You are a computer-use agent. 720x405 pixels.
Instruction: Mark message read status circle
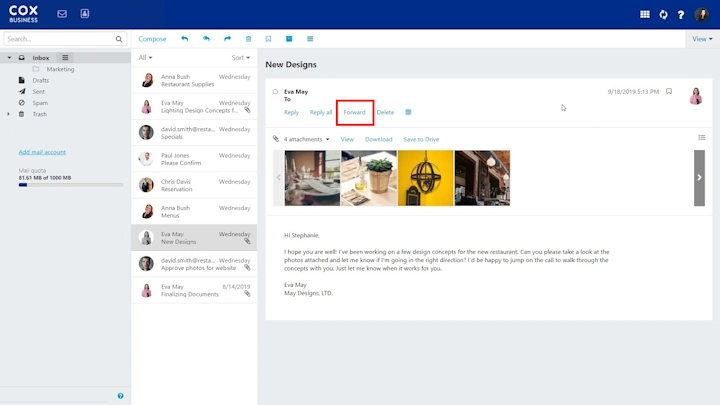pos(275,92)
